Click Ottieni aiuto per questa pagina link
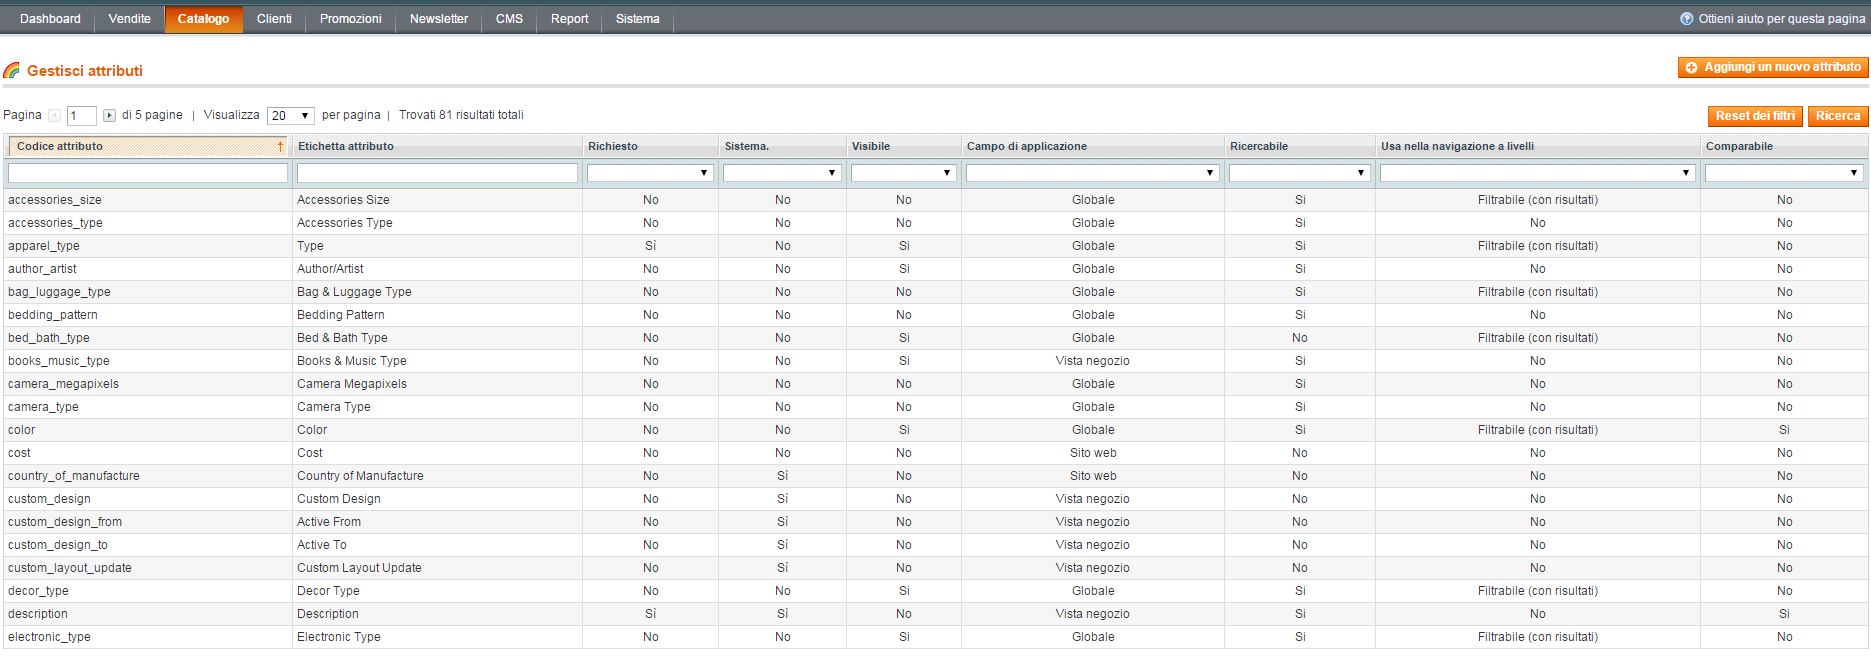 (1781, 19)
